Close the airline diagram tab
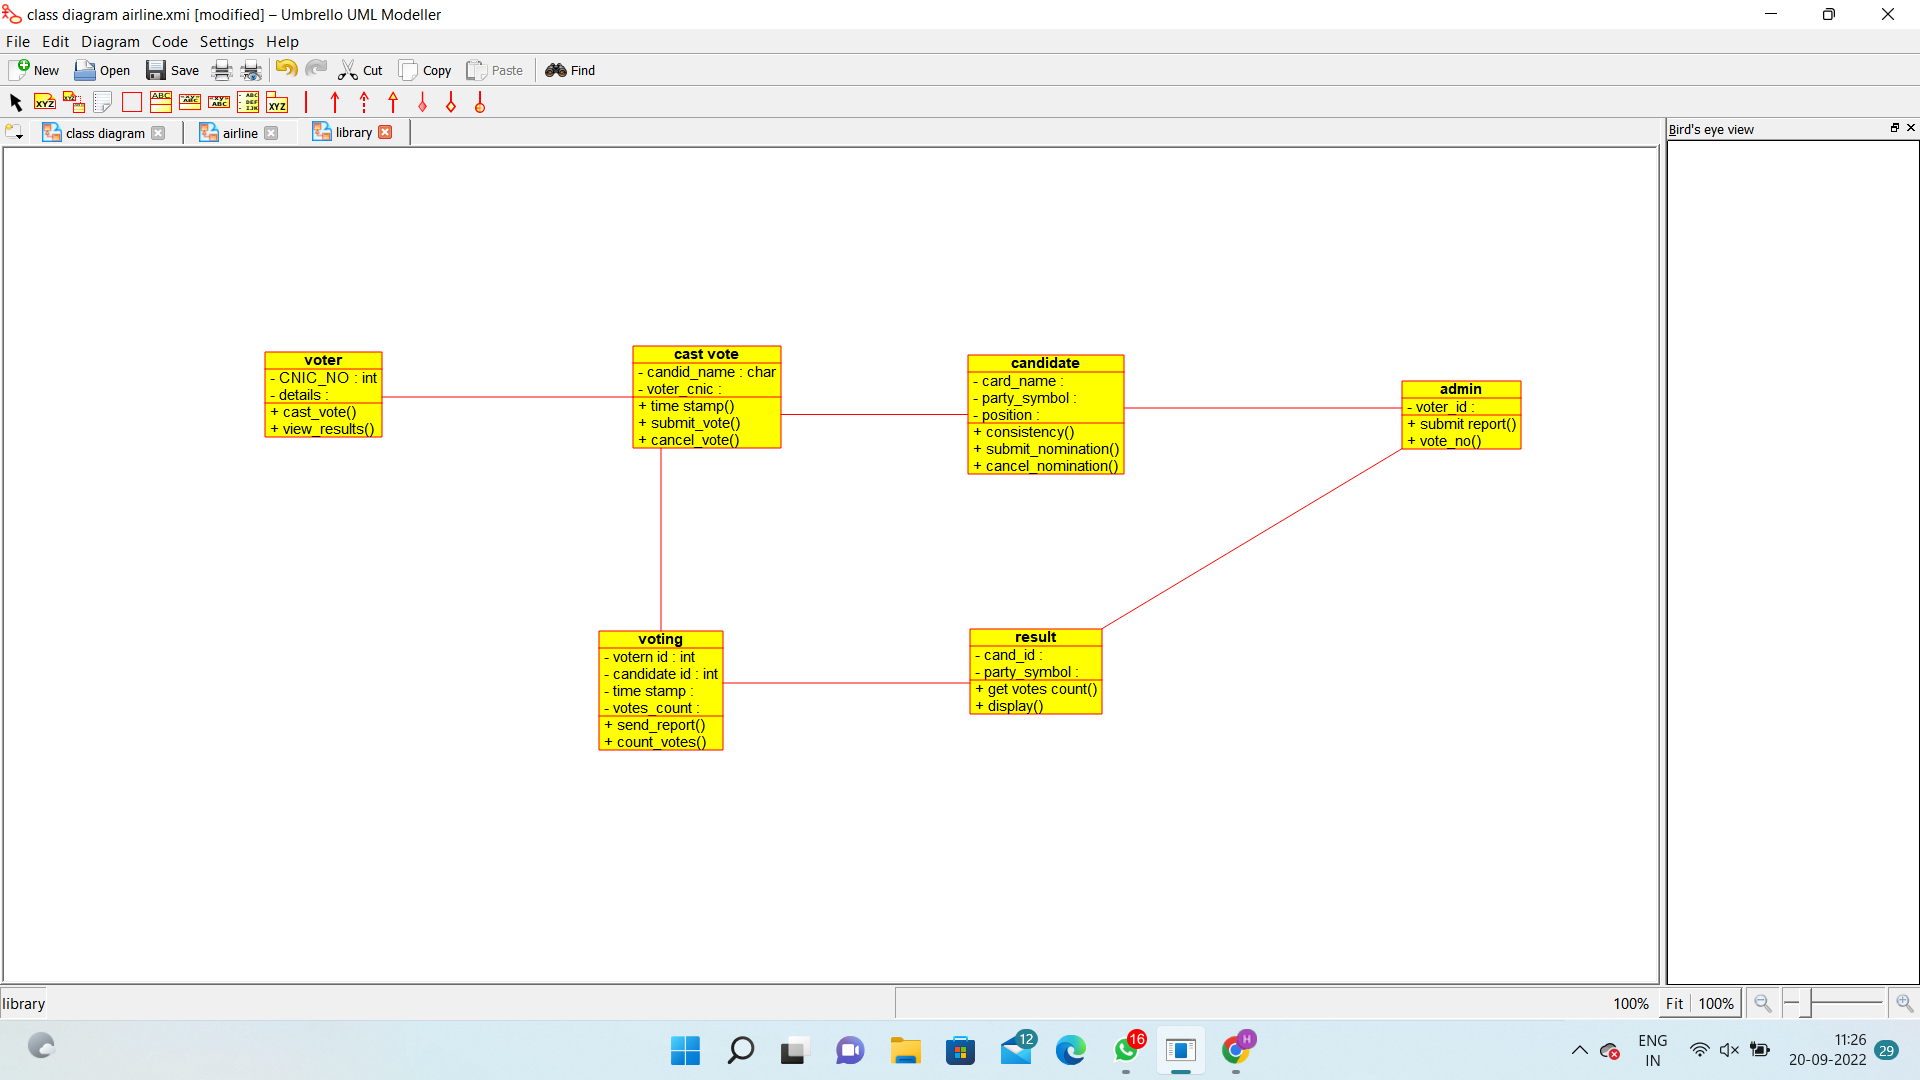The height and width of the screenshot is (1080, 1920). tap(271, 133)
